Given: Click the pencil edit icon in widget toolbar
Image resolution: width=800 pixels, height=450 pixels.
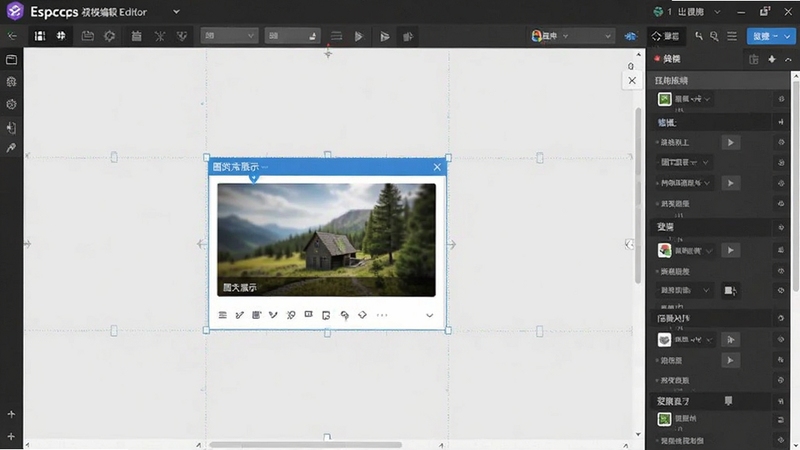Looking at the screenshot, I should [x=239, y=315].
